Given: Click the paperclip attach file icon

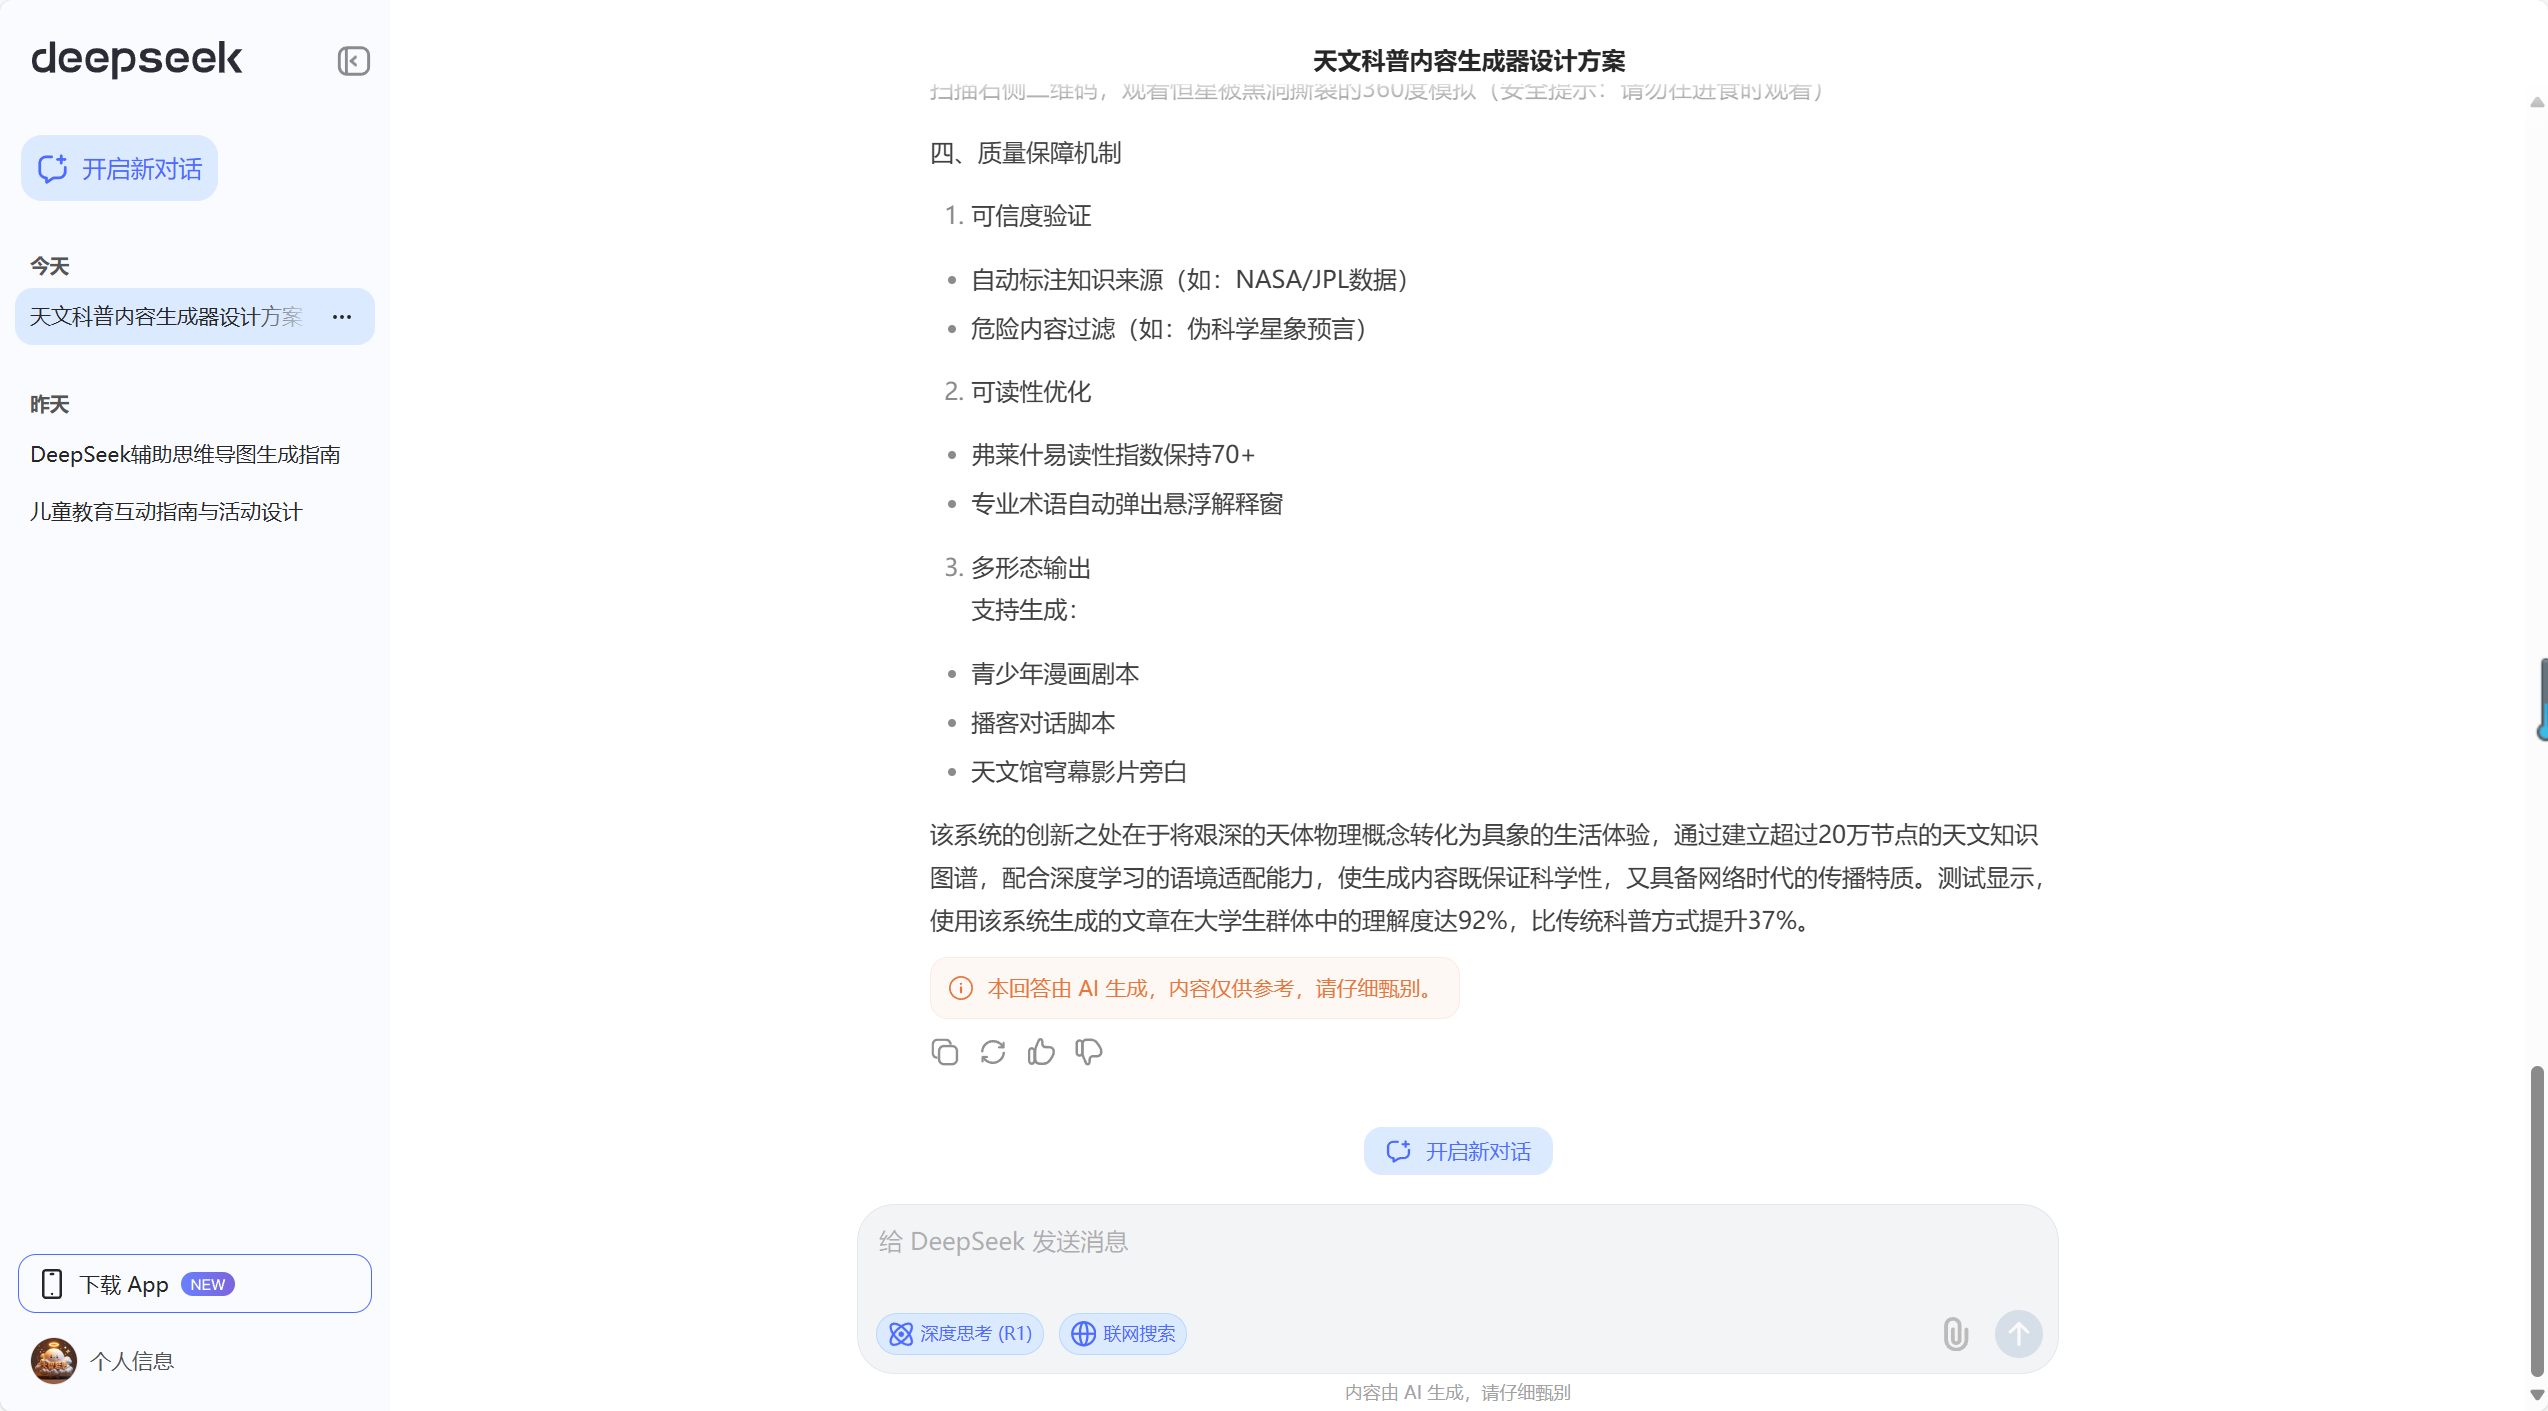Looking at the screenshot, I should (x=1955, y=1333).
